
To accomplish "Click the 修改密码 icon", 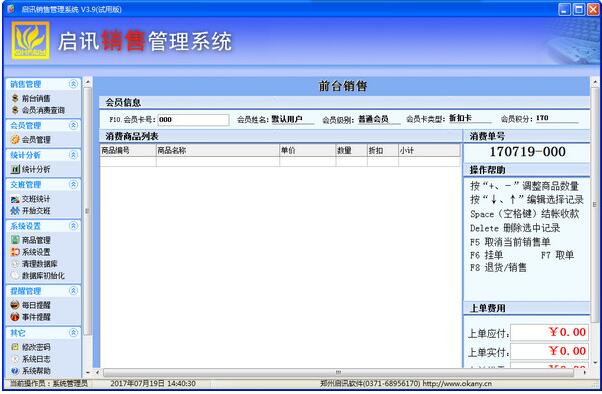I will click(x=15, y=347).
